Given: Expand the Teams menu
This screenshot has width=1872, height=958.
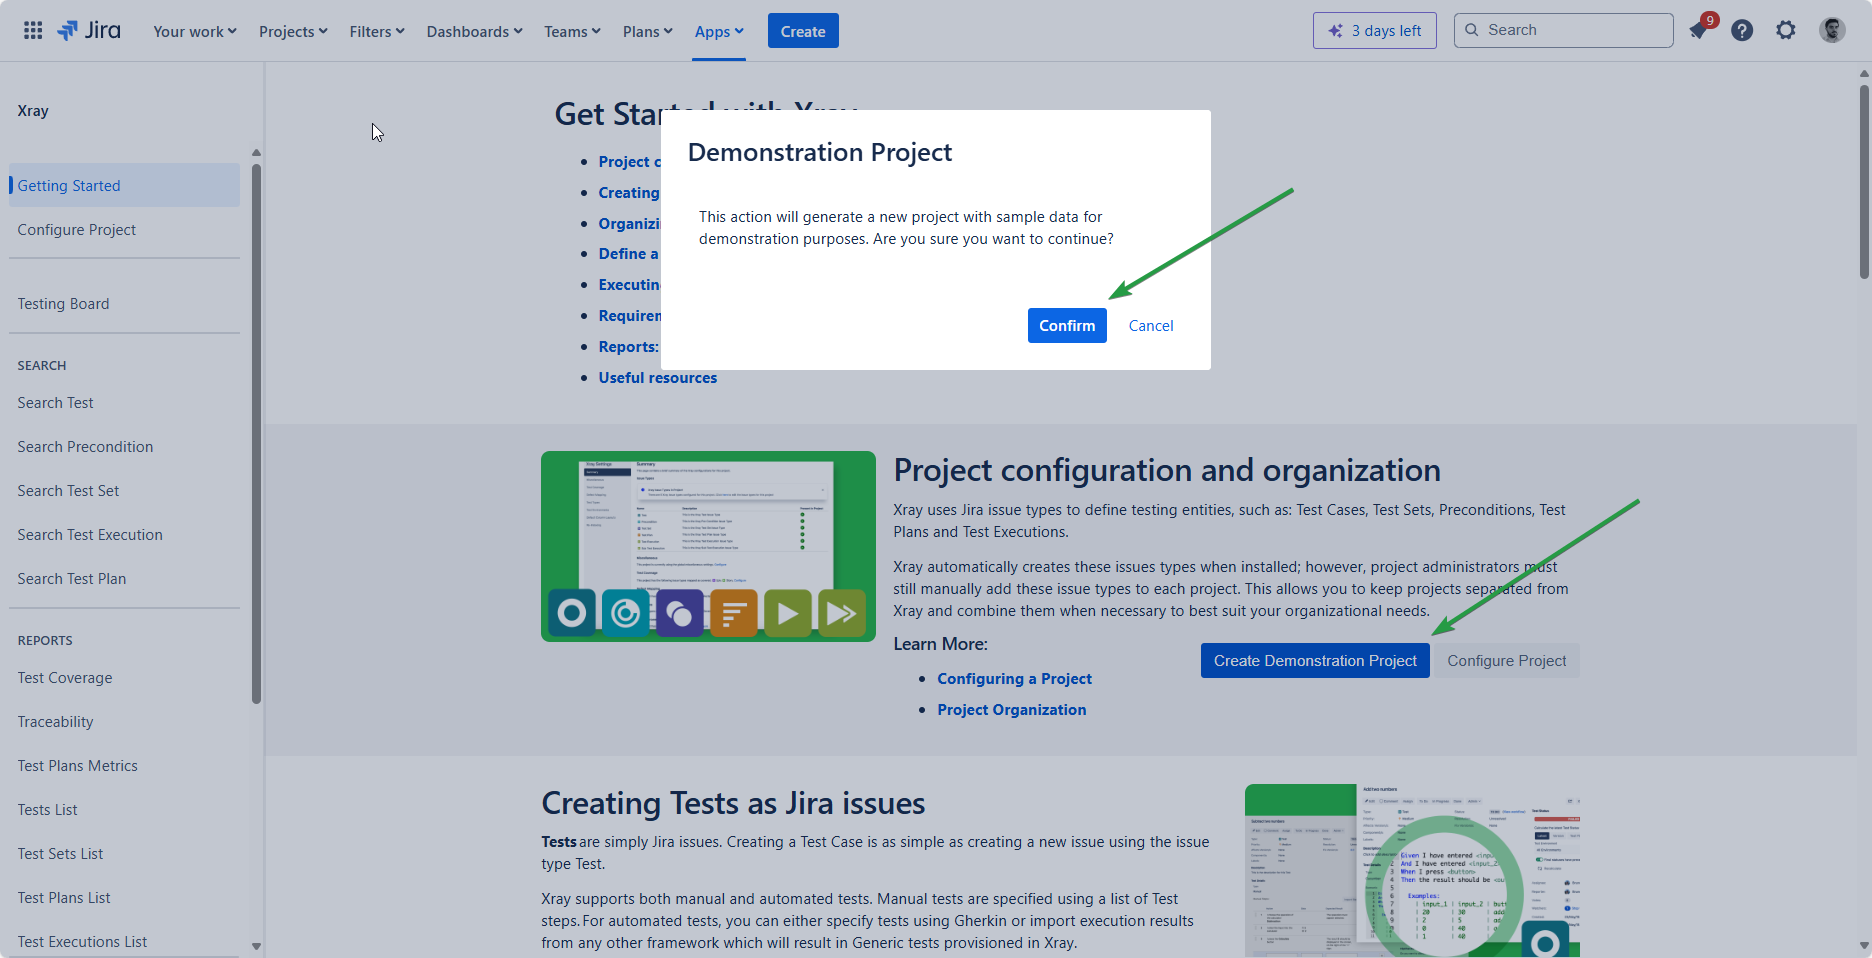Looking at the screenshot, I should (572, 31).
